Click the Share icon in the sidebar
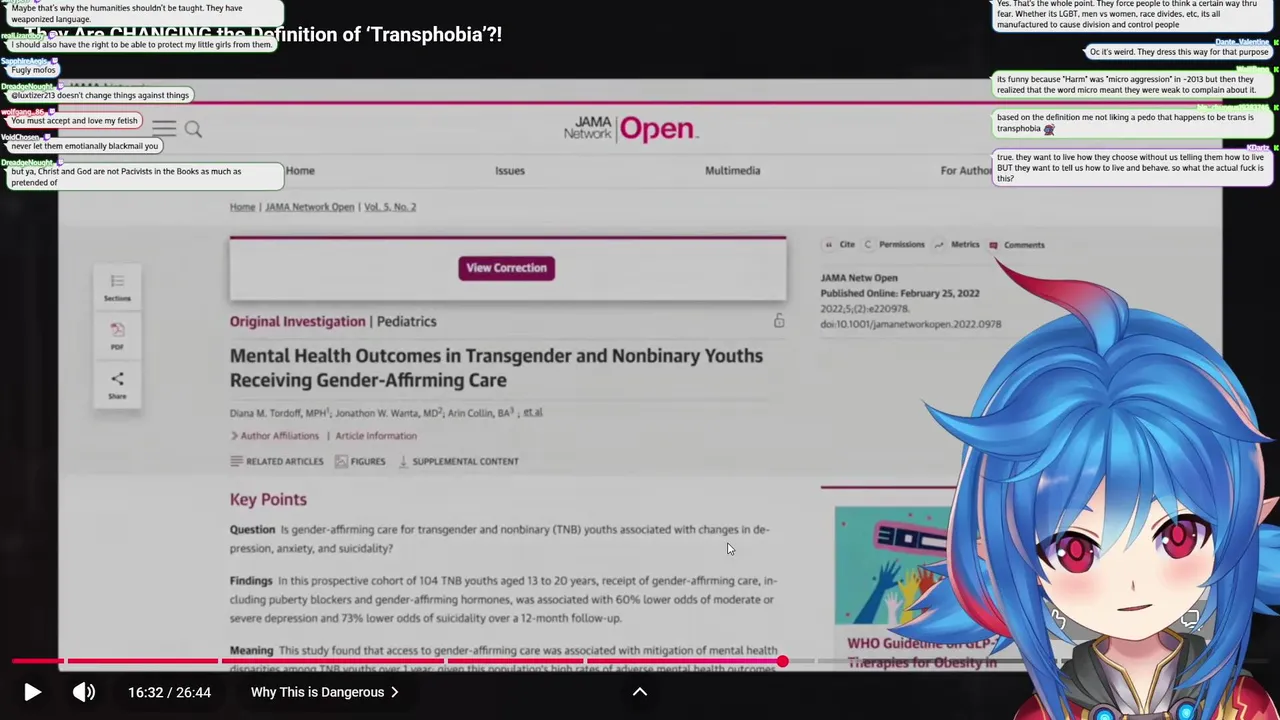This screenshot has height=720, width=1280. pyautogui.click(x=117, y=384)
